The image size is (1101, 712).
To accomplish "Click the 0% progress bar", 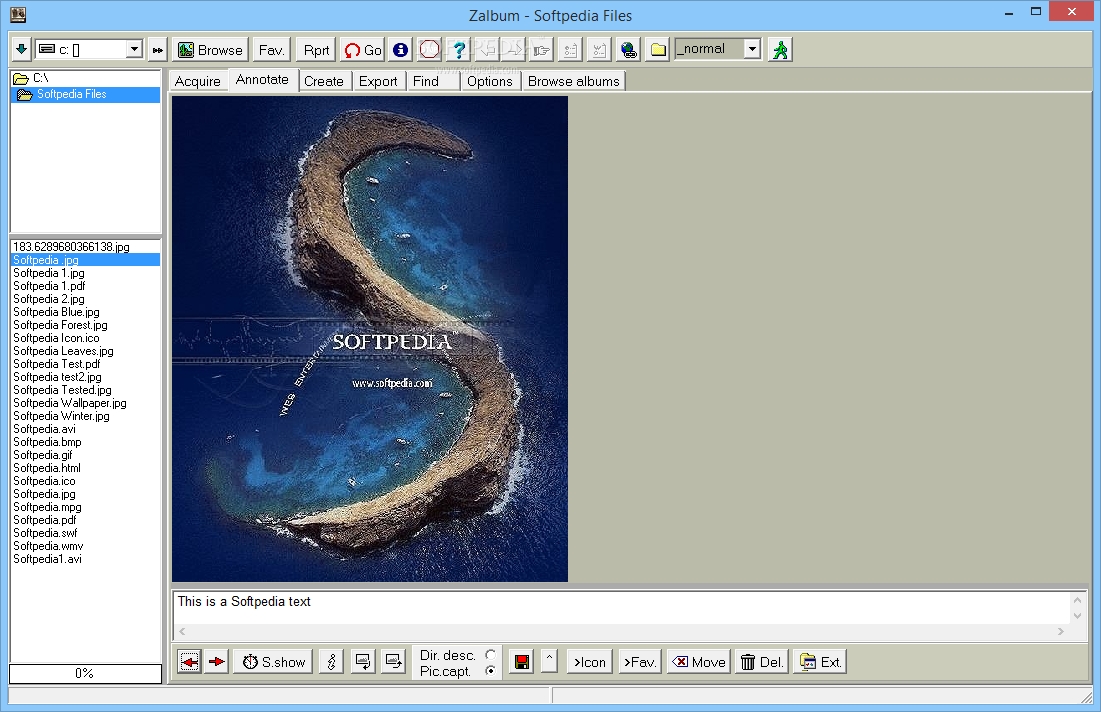I will [x=85, y=673].
